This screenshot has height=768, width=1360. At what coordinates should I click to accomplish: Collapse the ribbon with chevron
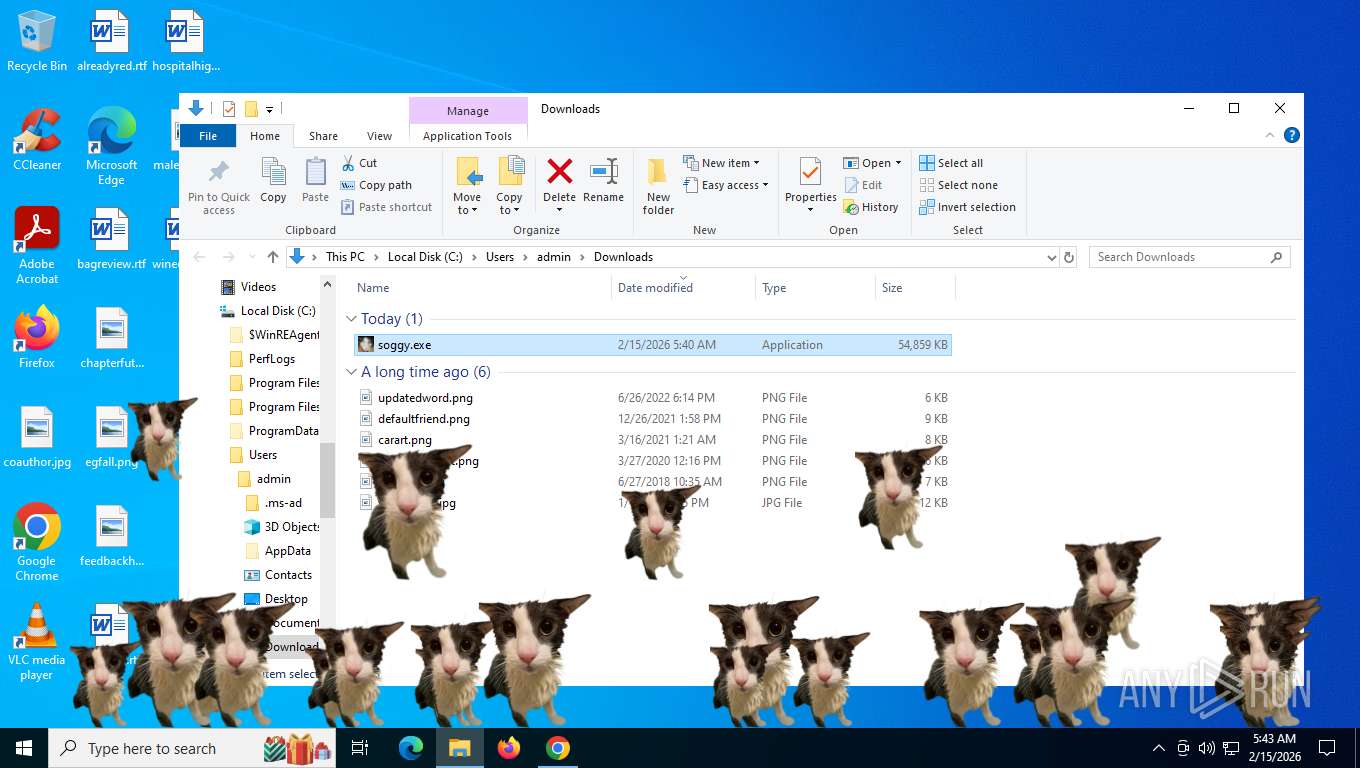1271,135
